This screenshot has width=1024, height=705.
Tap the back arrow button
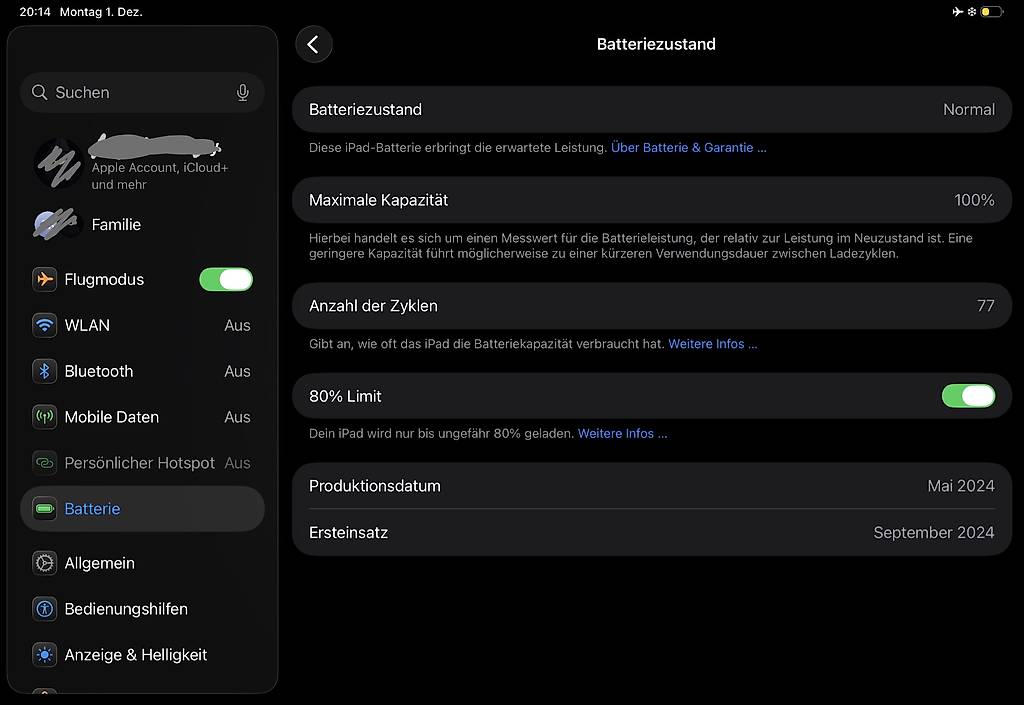[313, 44]
